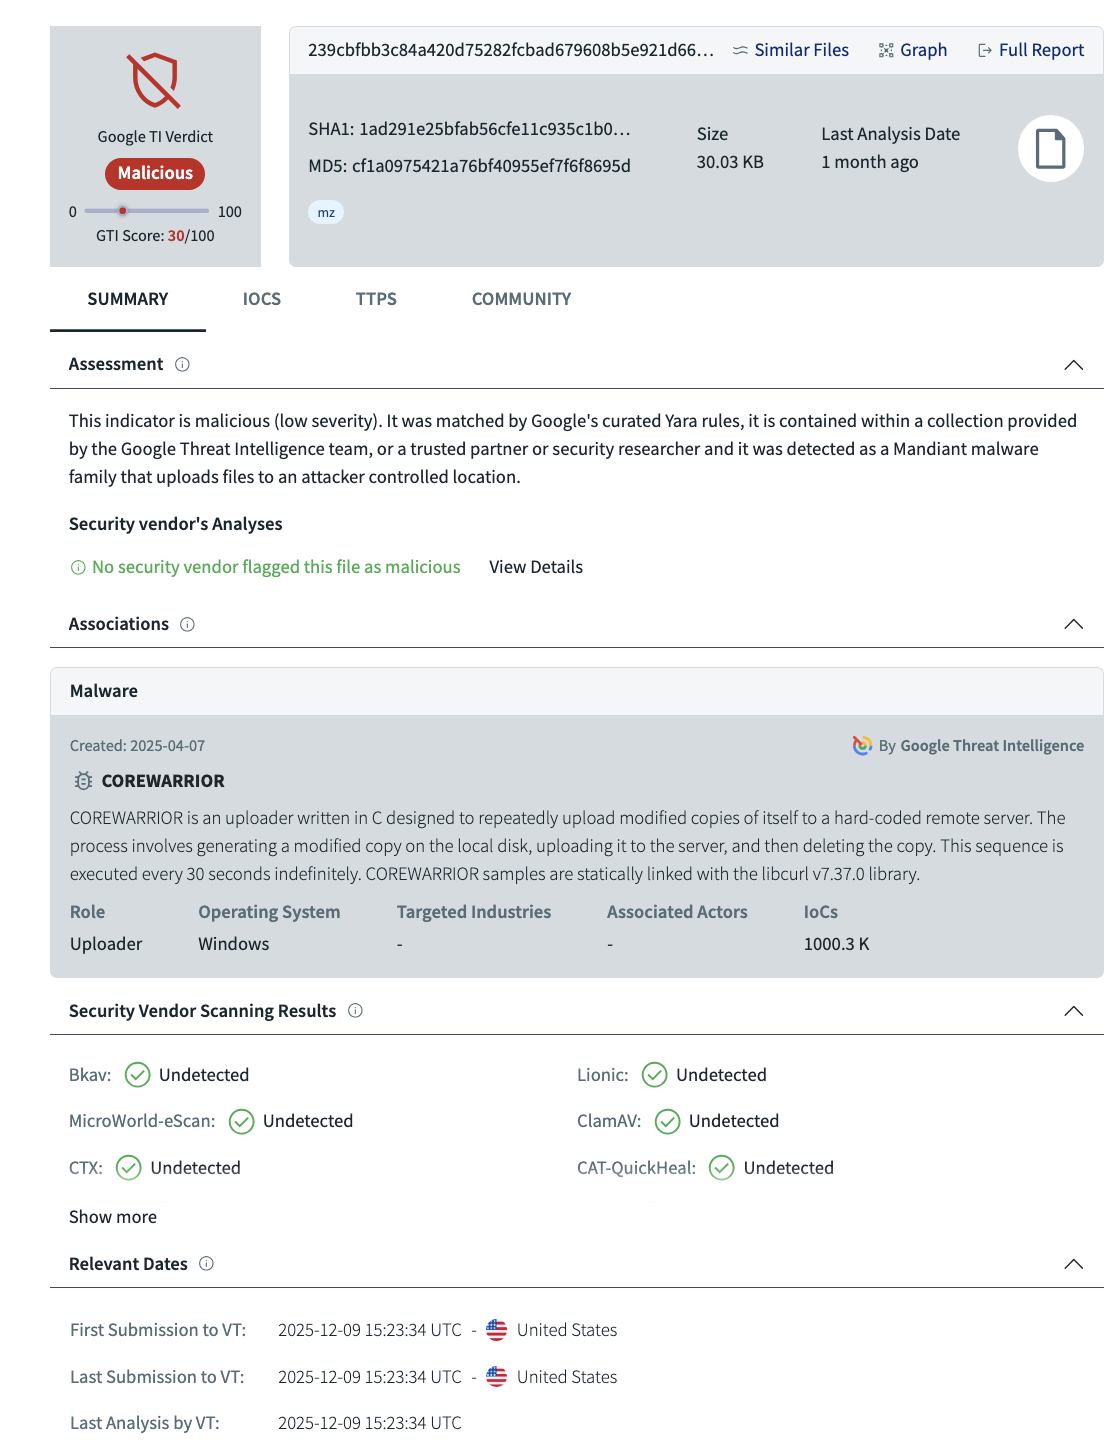
Task: Collapse the Assessment section
Action: [1073, 365]
